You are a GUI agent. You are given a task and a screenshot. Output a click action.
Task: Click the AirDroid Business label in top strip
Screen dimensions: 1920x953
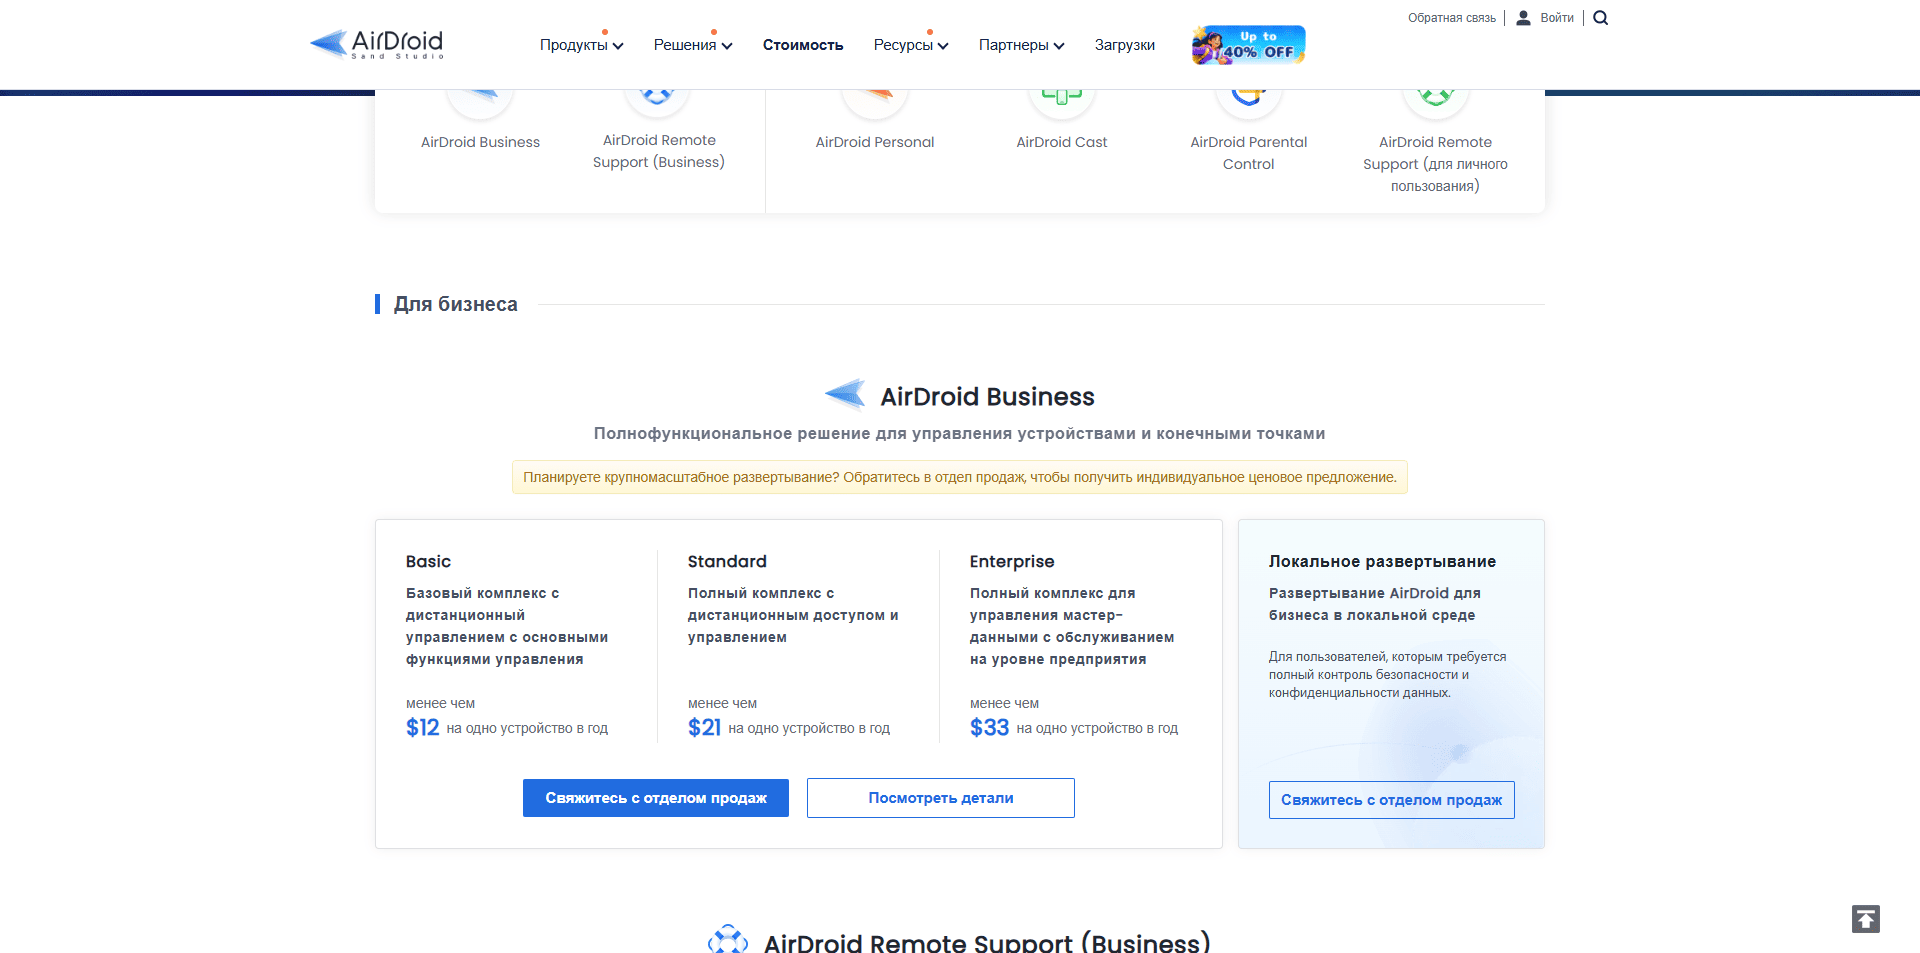tap(480, 142)
